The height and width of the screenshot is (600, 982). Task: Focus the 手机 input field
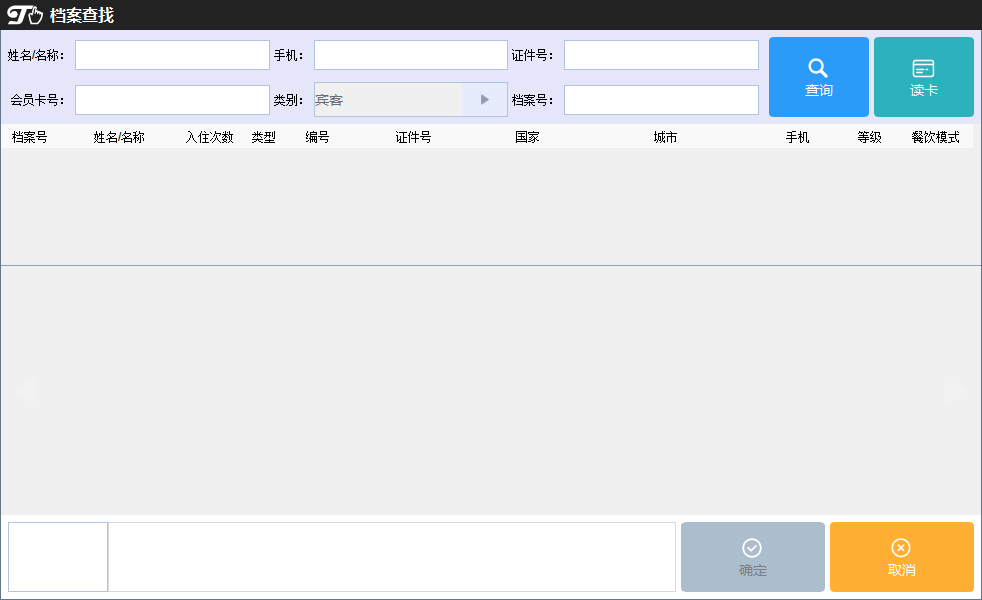[411, 55]
